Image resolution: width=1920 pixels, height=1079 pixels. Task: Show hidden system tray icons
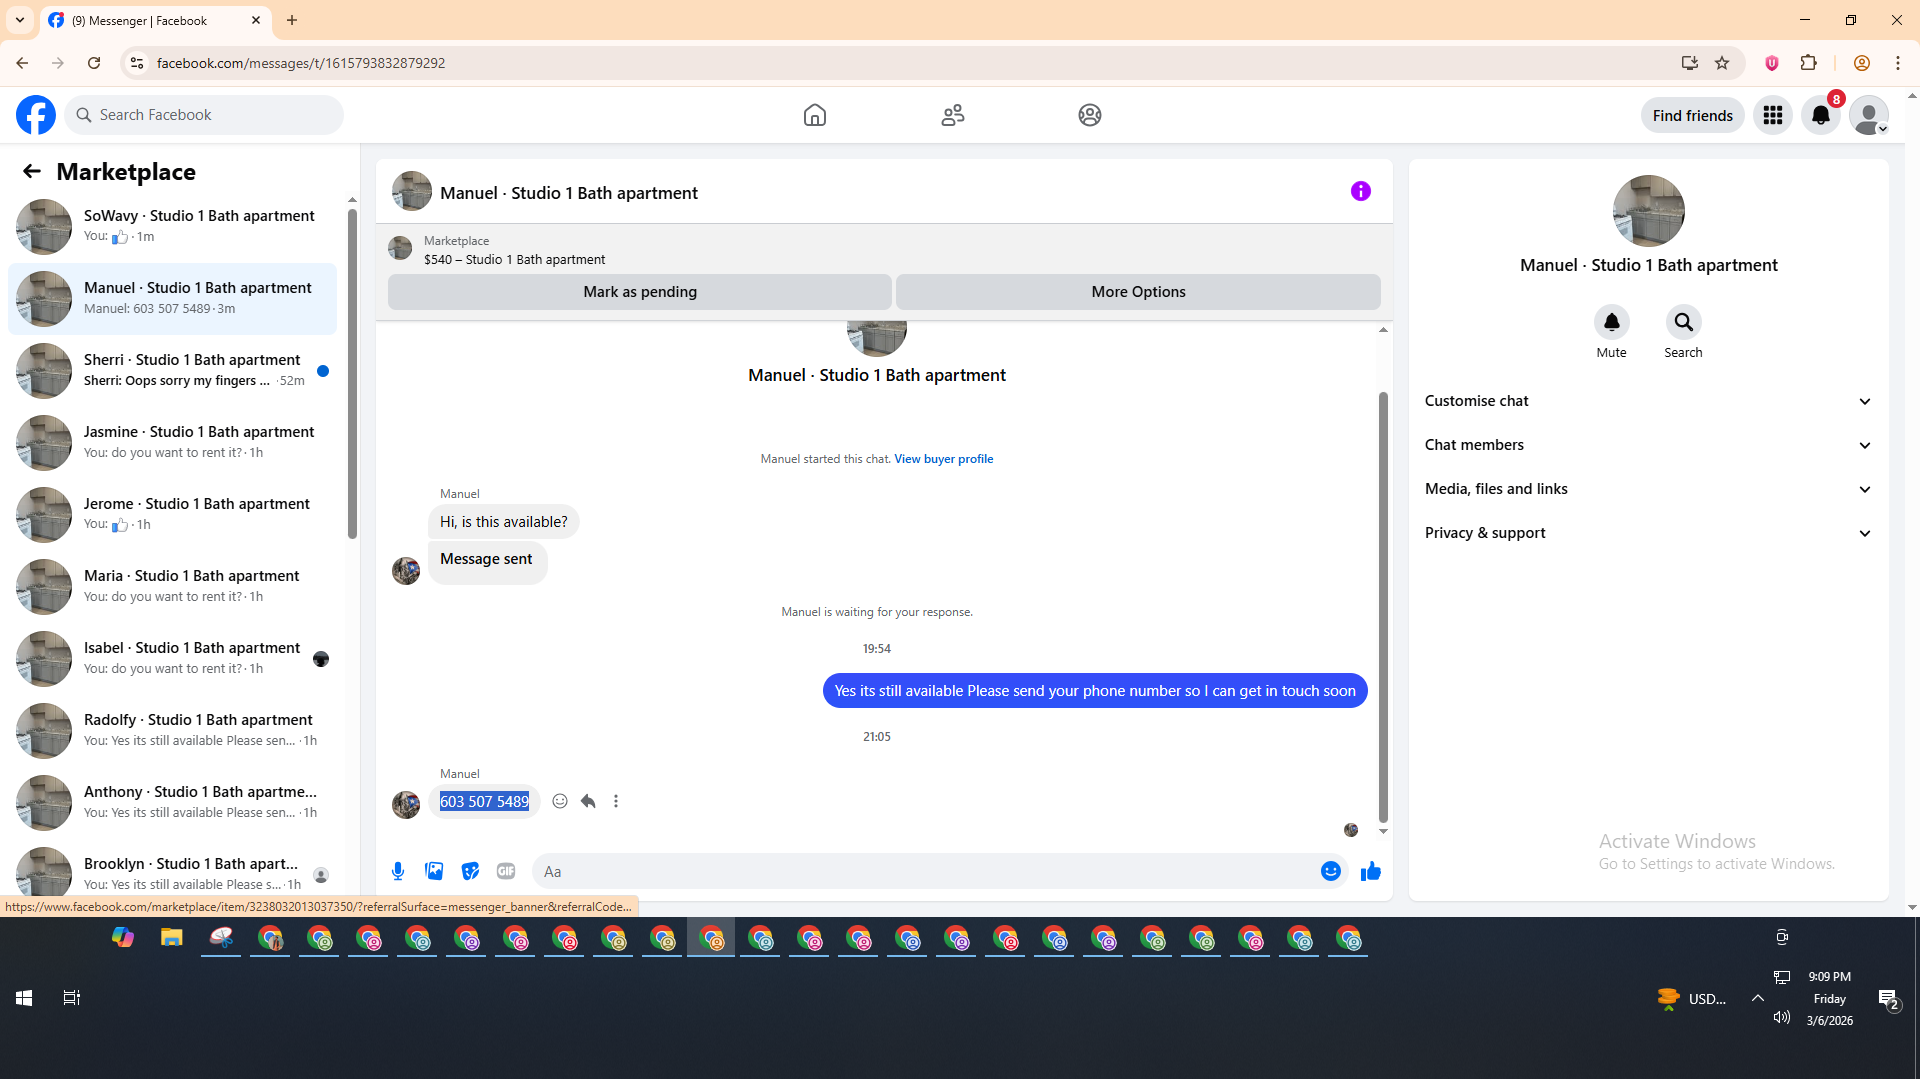tap(1757, 998)
